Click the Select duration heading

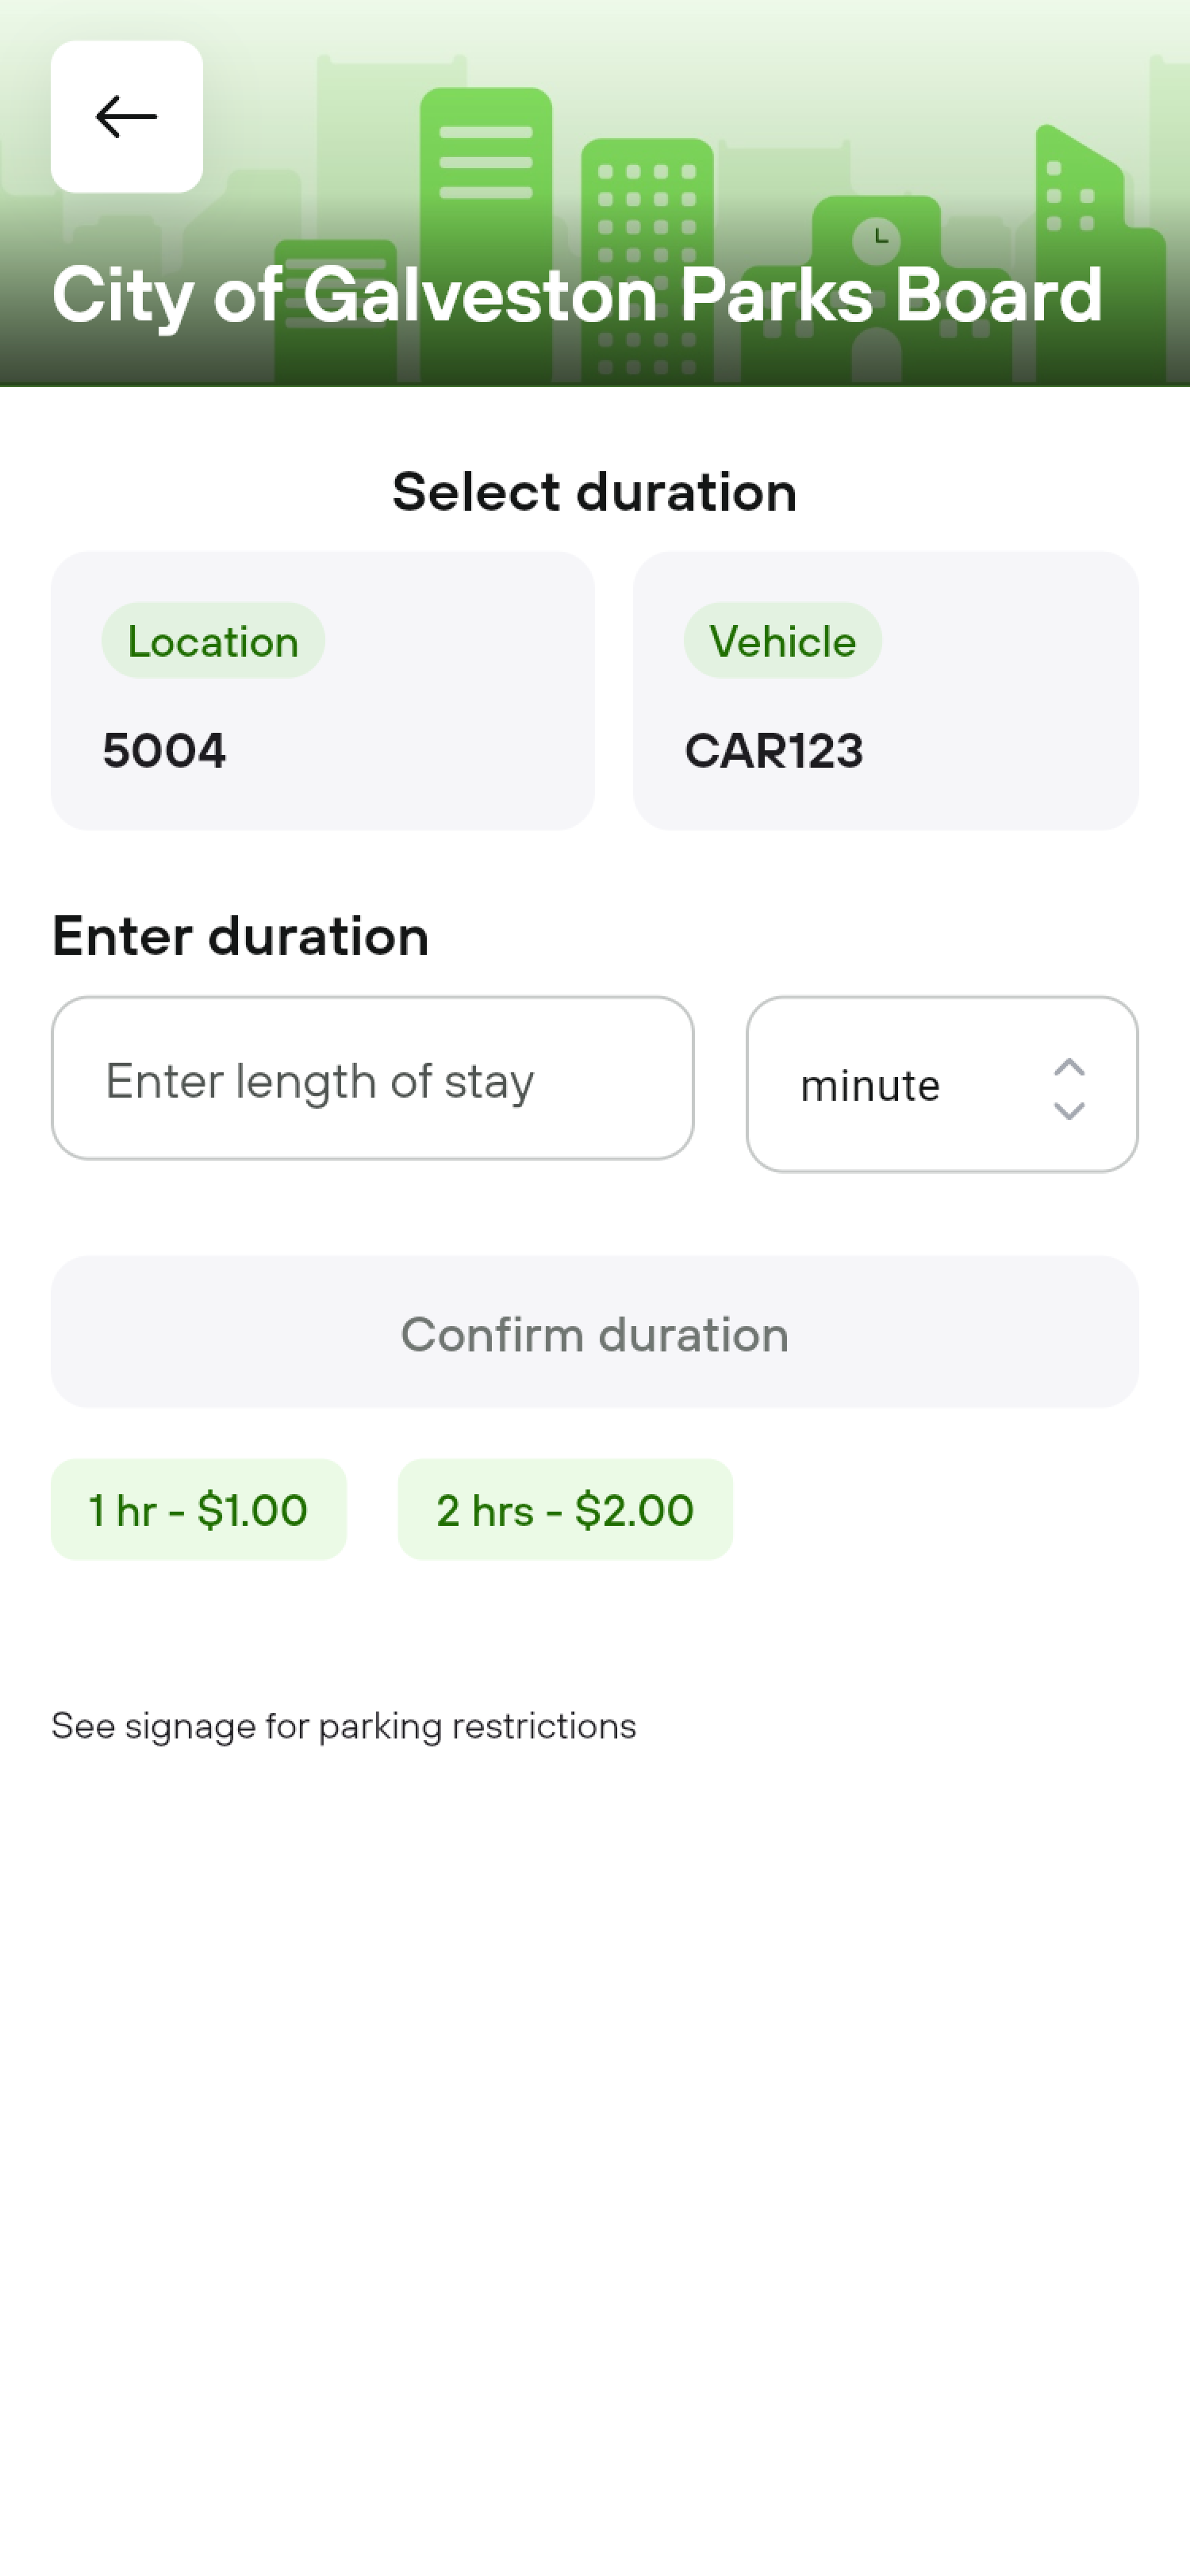pos(594,492)
